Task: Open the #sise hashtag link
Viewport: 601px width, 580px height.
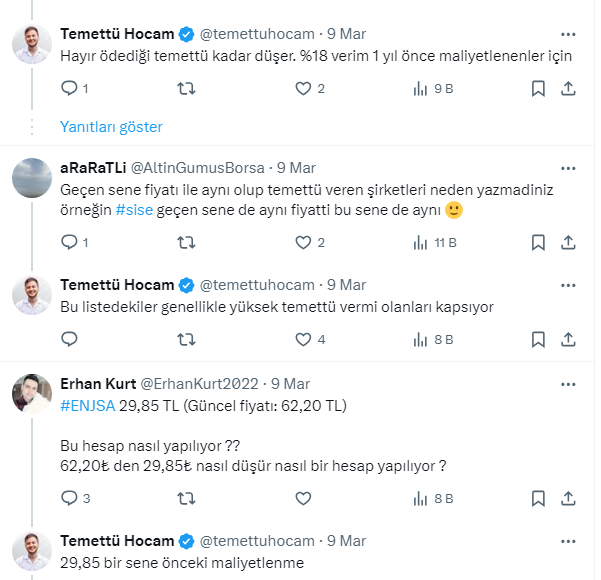Action: [136, 210]
